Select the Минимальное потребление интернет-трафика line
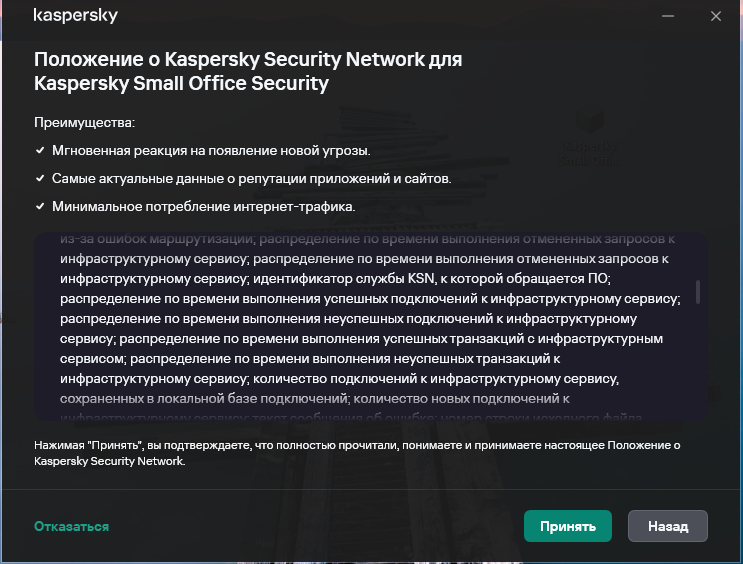The width and height of the screenshot is (743, 564). click(x=204, y=206)
